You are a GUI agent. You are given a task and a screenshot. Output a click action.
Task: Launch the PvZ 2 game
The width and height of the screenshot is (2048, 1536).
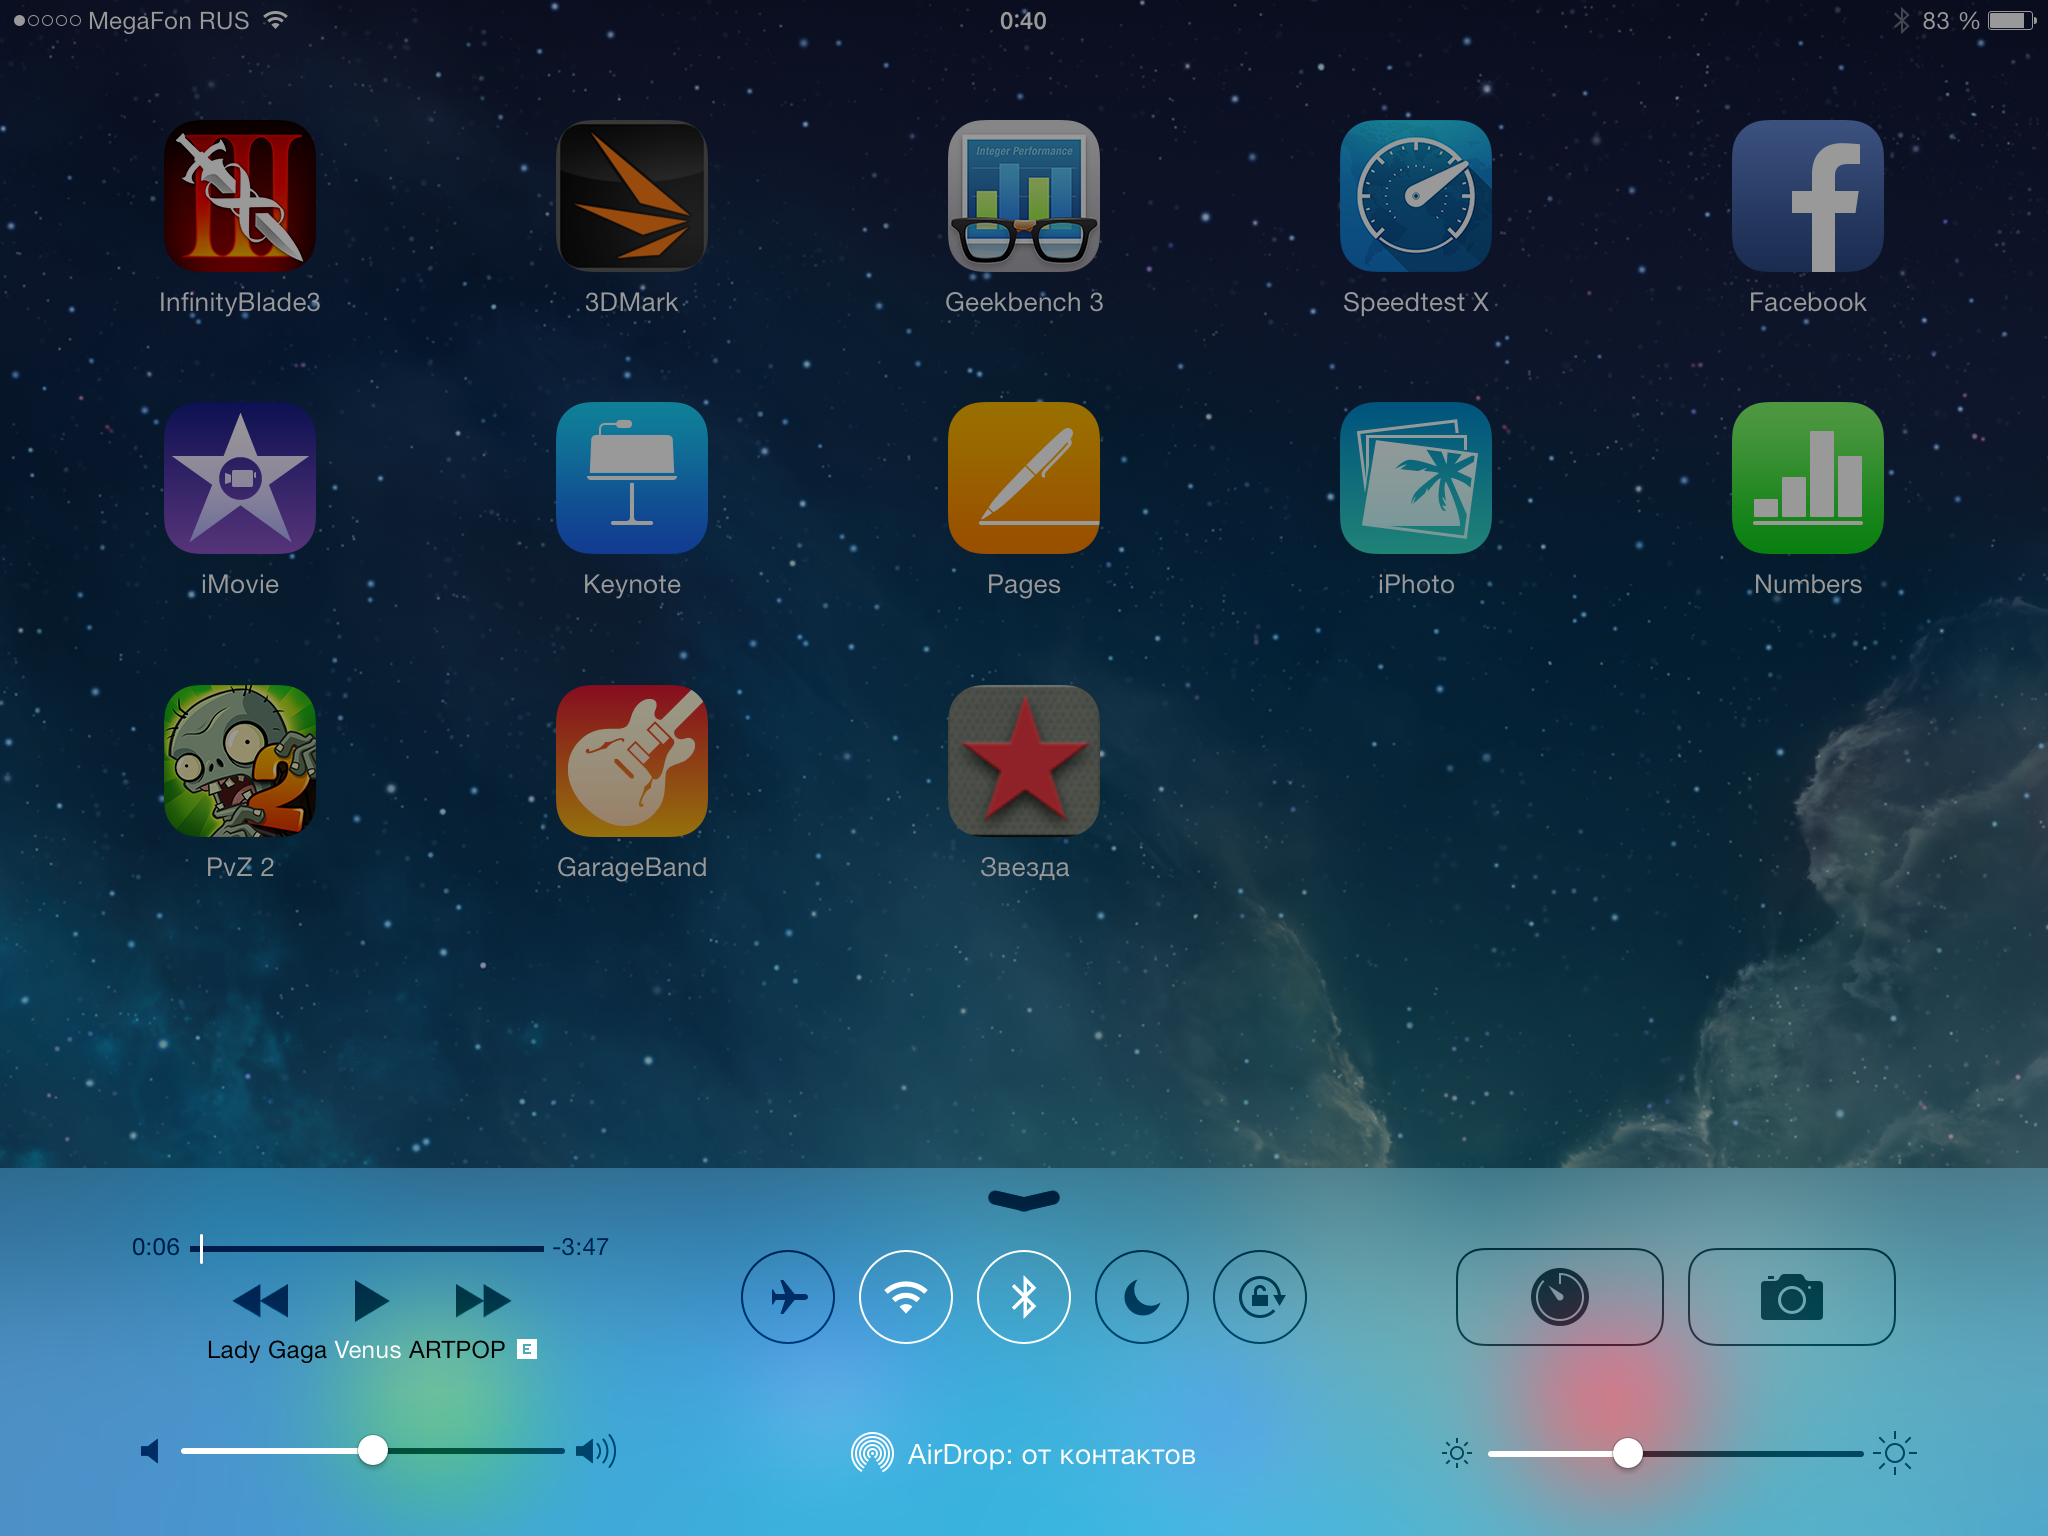coord(240,761)
